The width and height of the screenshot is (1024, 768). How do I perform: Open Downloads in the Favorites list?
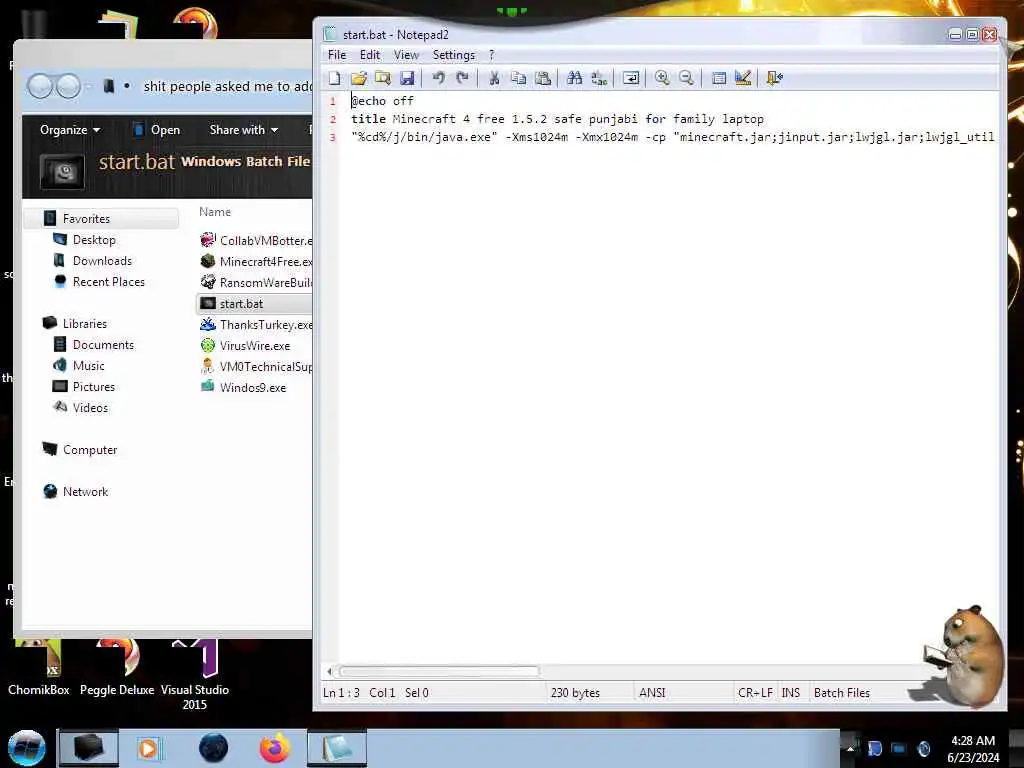point(102,261)
